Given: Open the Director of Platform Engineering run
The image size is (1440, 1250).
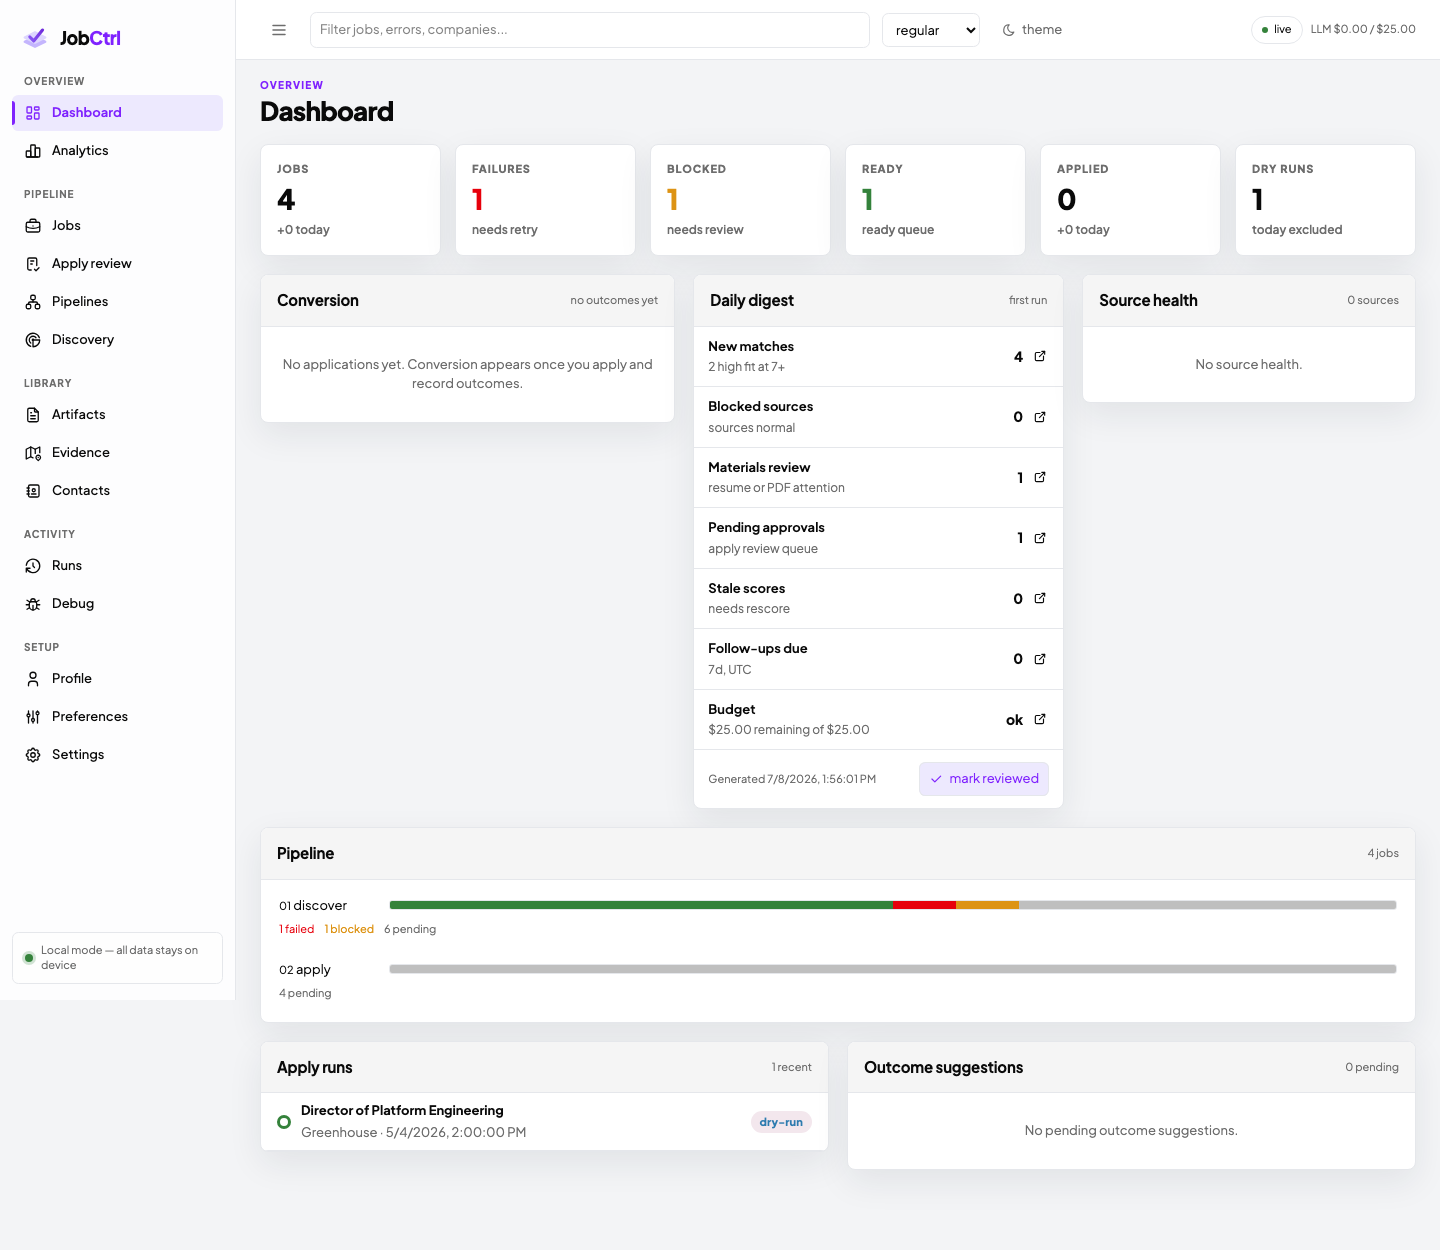Looking at the screenshot, I should coord(544,1122).
